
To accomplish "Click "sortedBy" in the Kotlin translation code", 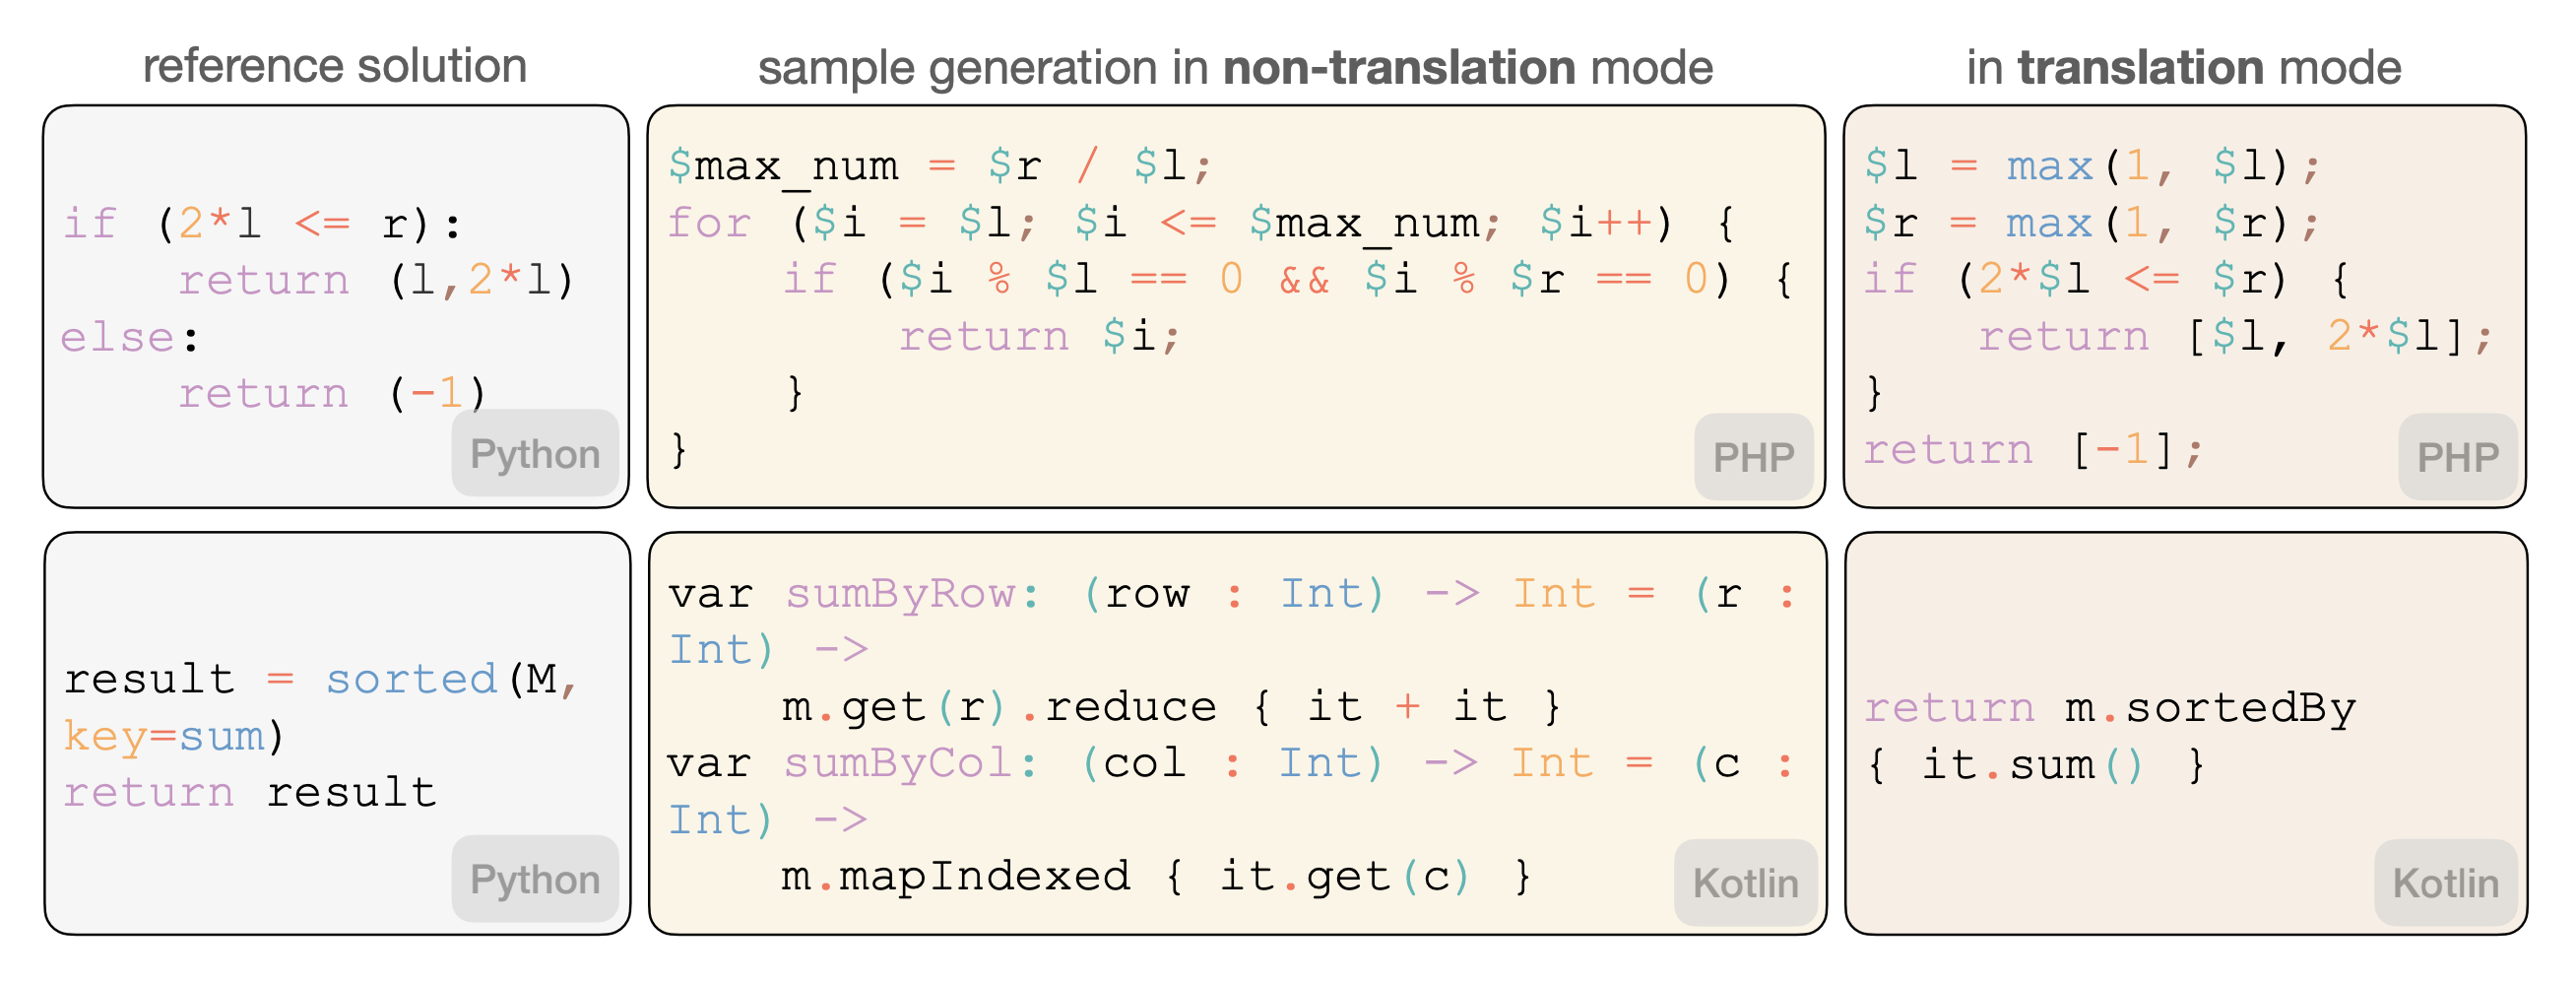I will click(2240, 708).
